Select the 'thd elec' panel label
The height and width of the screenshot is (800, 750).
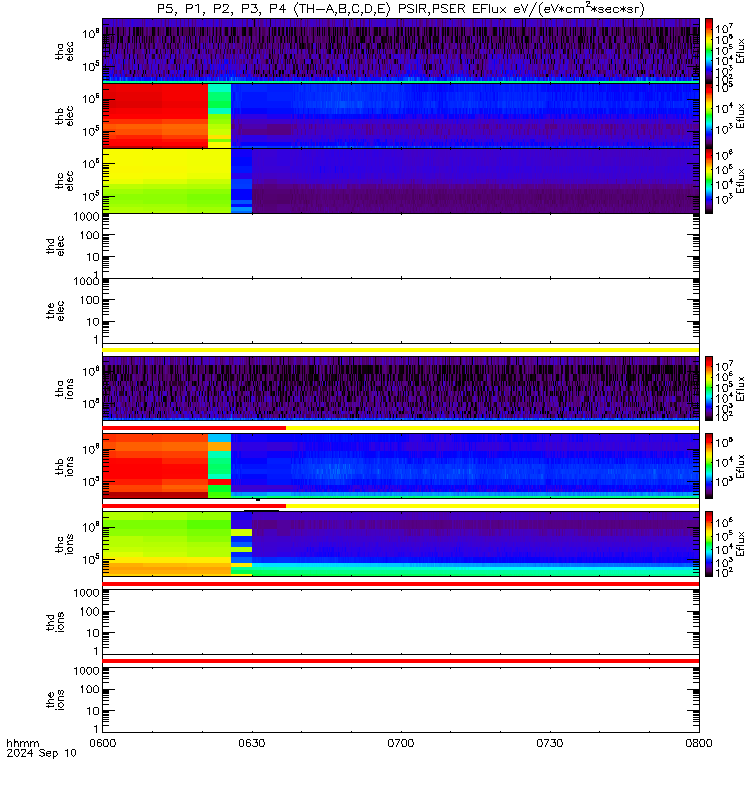point(56,245)
